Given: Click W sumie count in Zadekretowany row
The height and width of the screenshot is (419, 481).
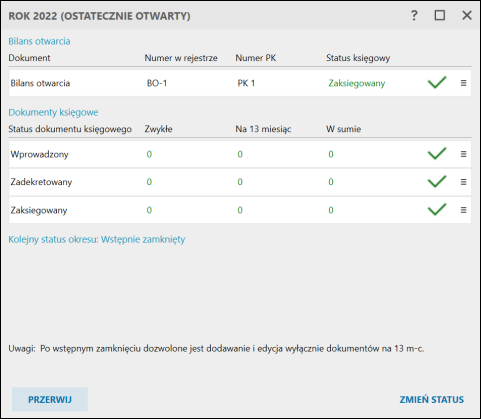Looking at the screenshot, I should tap(331, 182).
